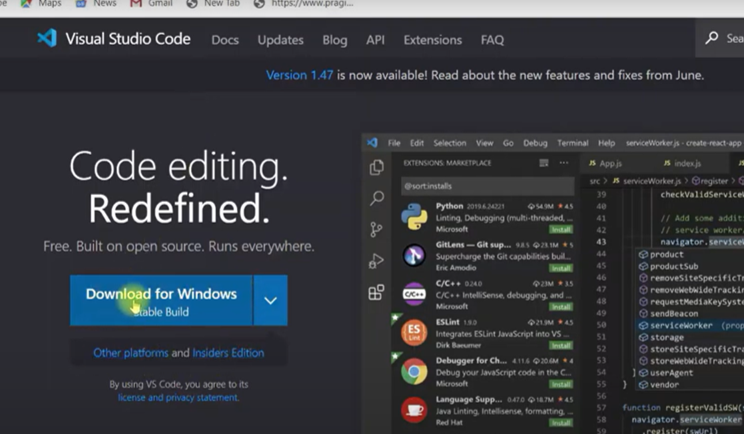
Task: Open Source Control icon in activity bar
Action: tap(376, 230)
